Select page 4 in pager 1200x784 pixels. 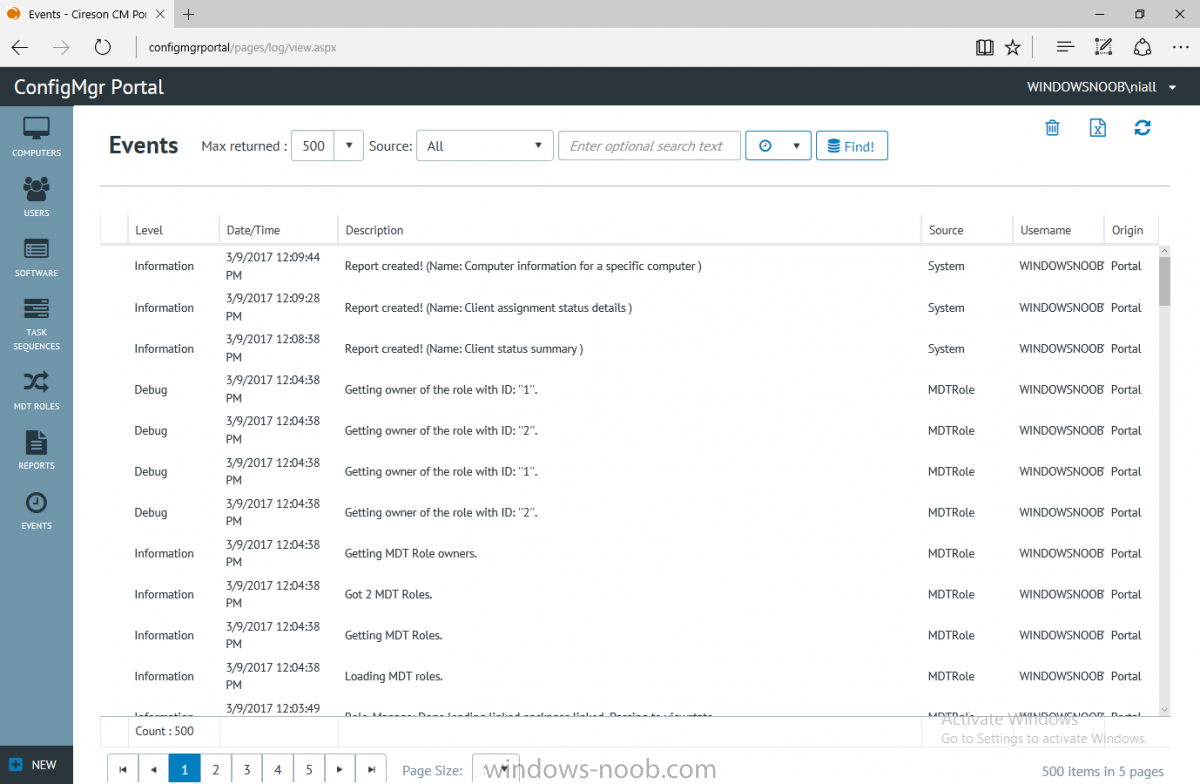pyautogui.click(x=278, y=769)
